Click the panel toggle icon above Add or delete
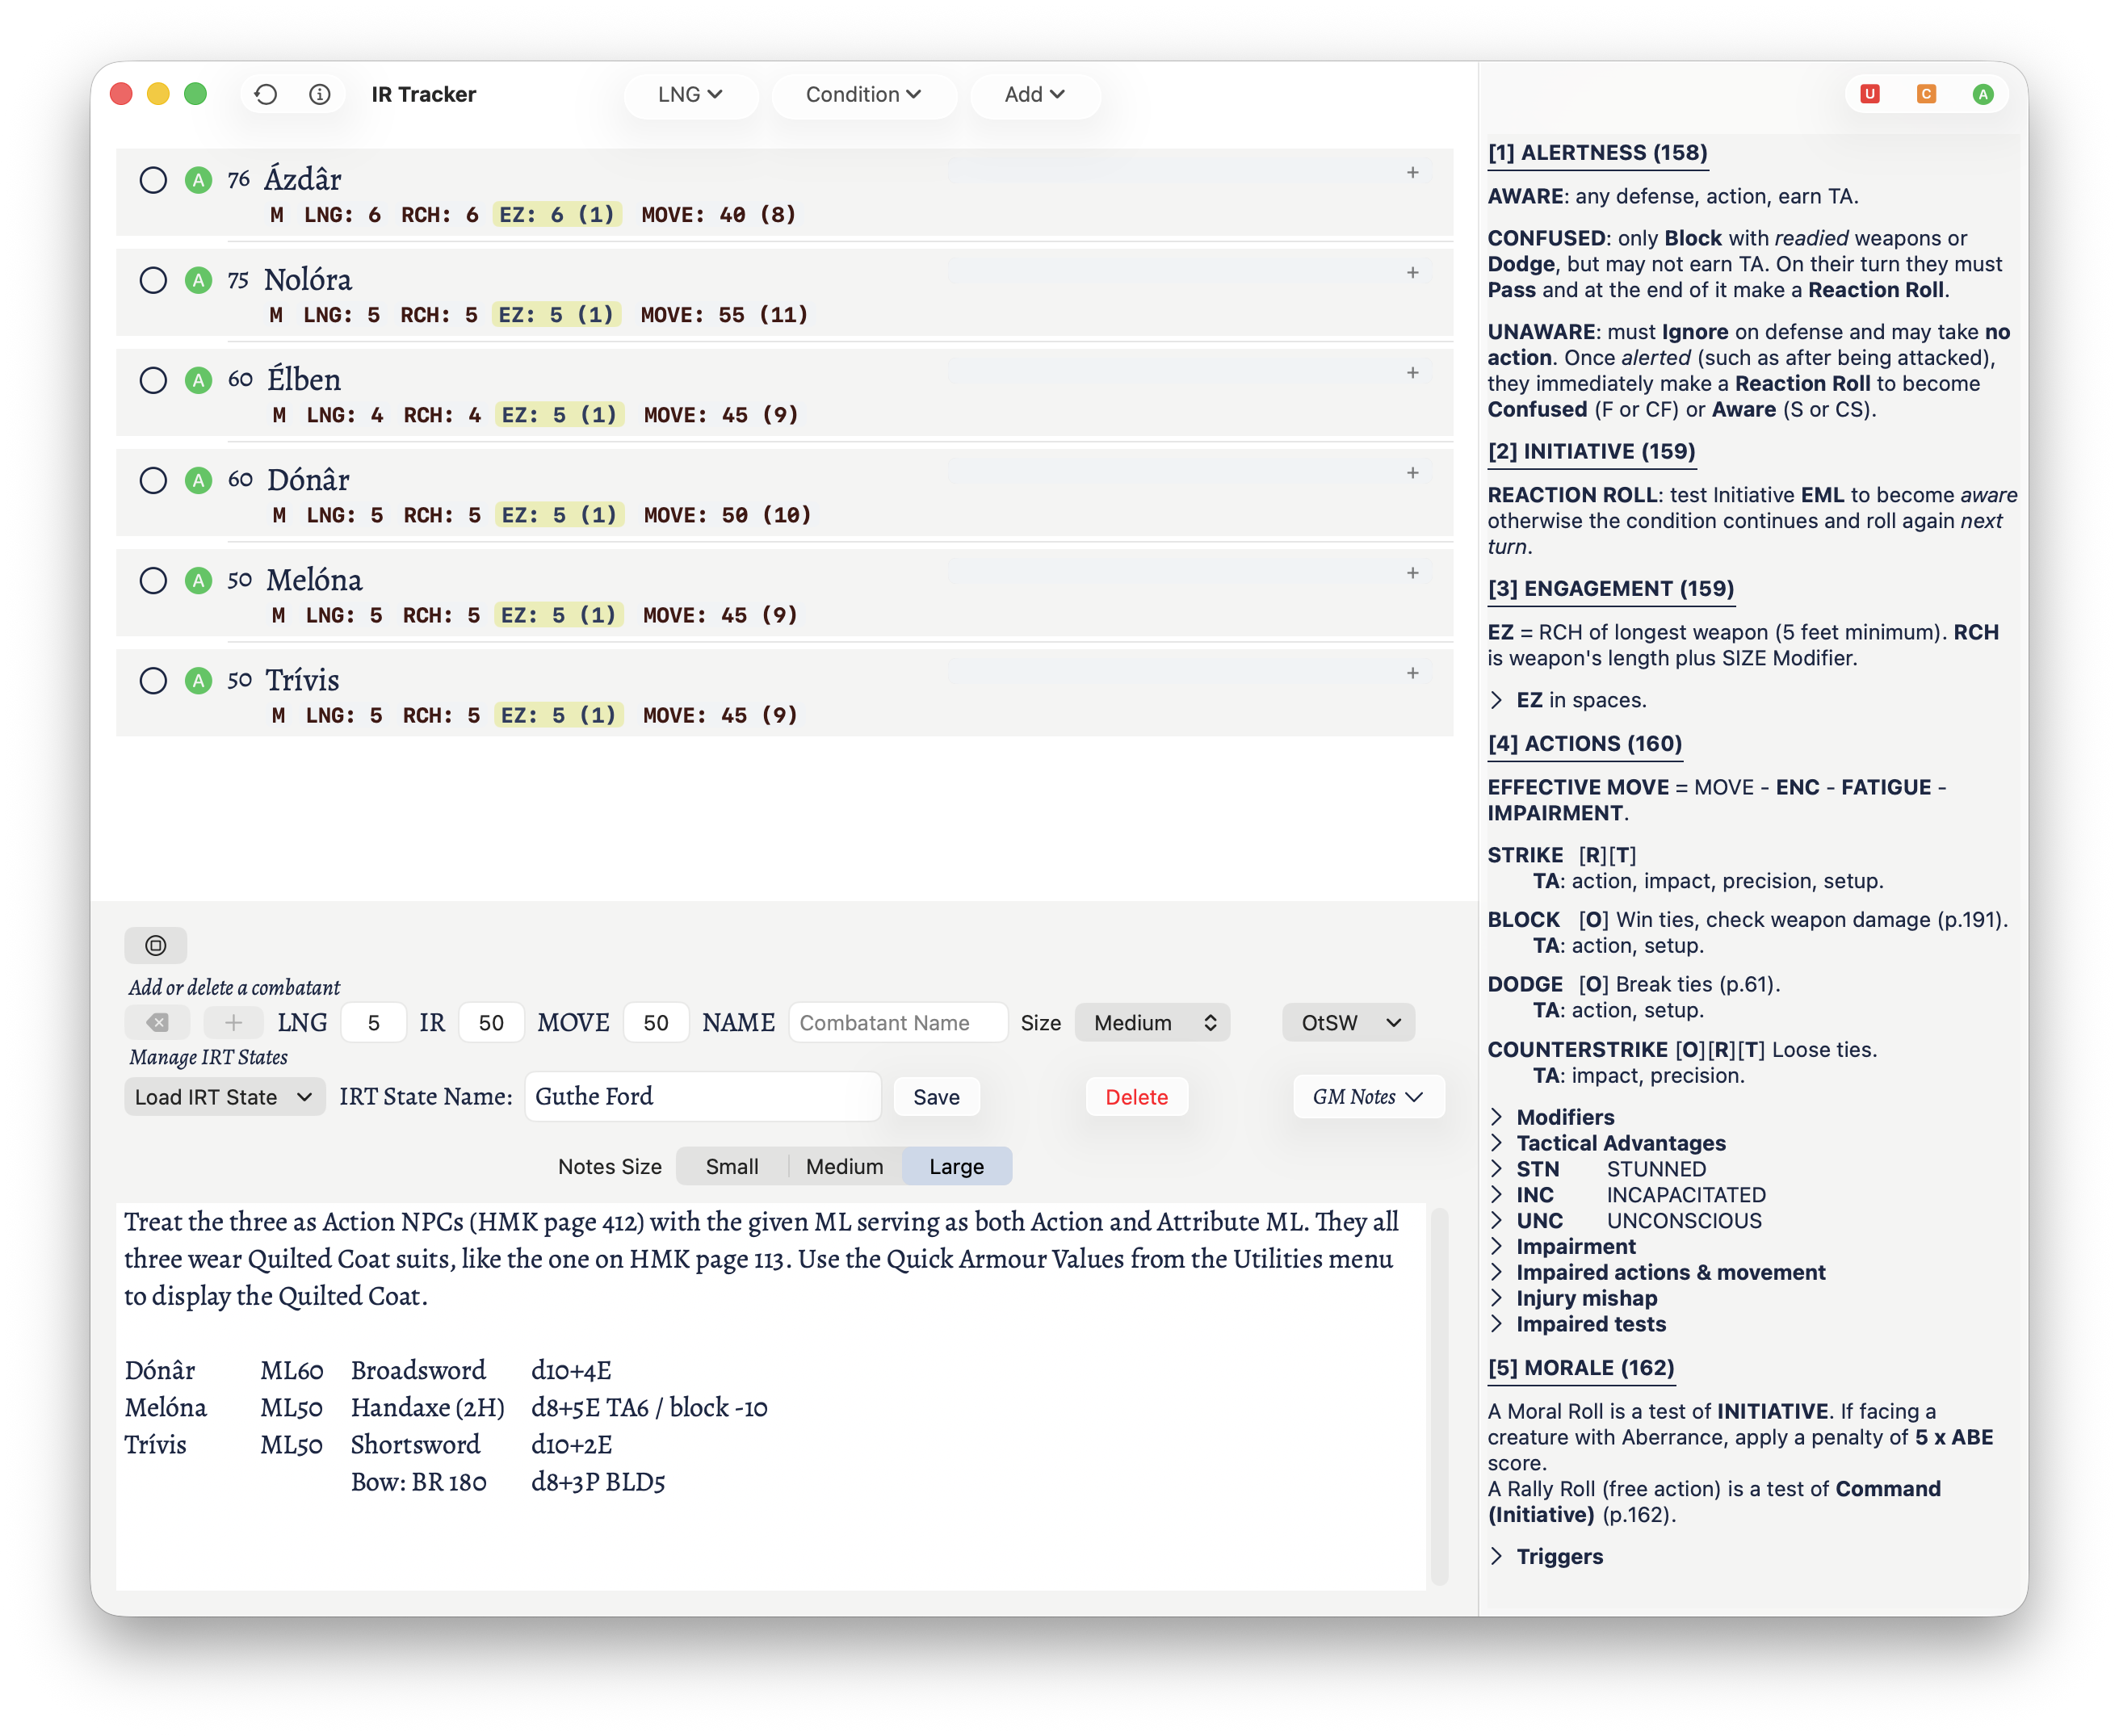 coord(156,945)
